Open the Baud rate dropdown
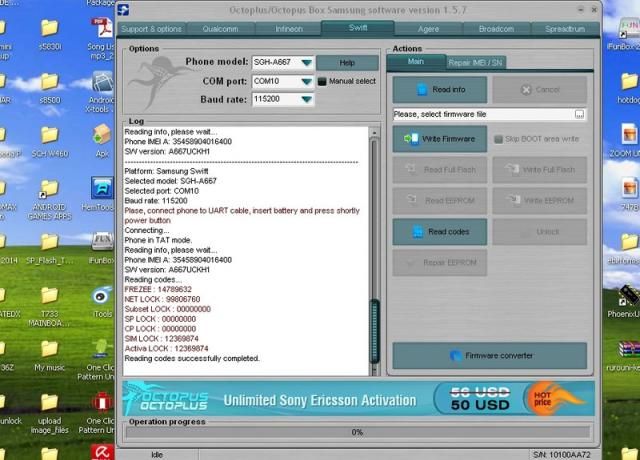The width and height of the screenshot is (640, 460). pos(306,99)
